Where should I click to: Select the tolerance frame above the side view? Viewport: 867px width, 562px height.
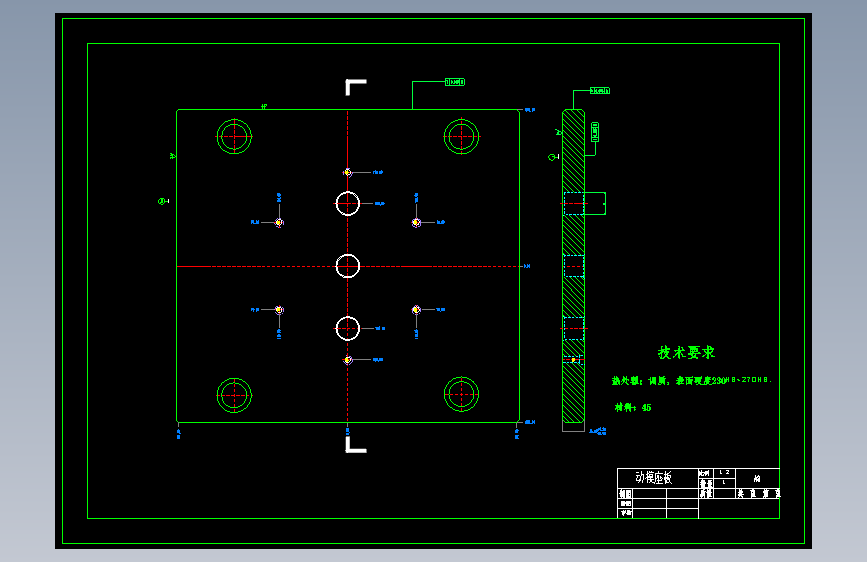[600, 91]
